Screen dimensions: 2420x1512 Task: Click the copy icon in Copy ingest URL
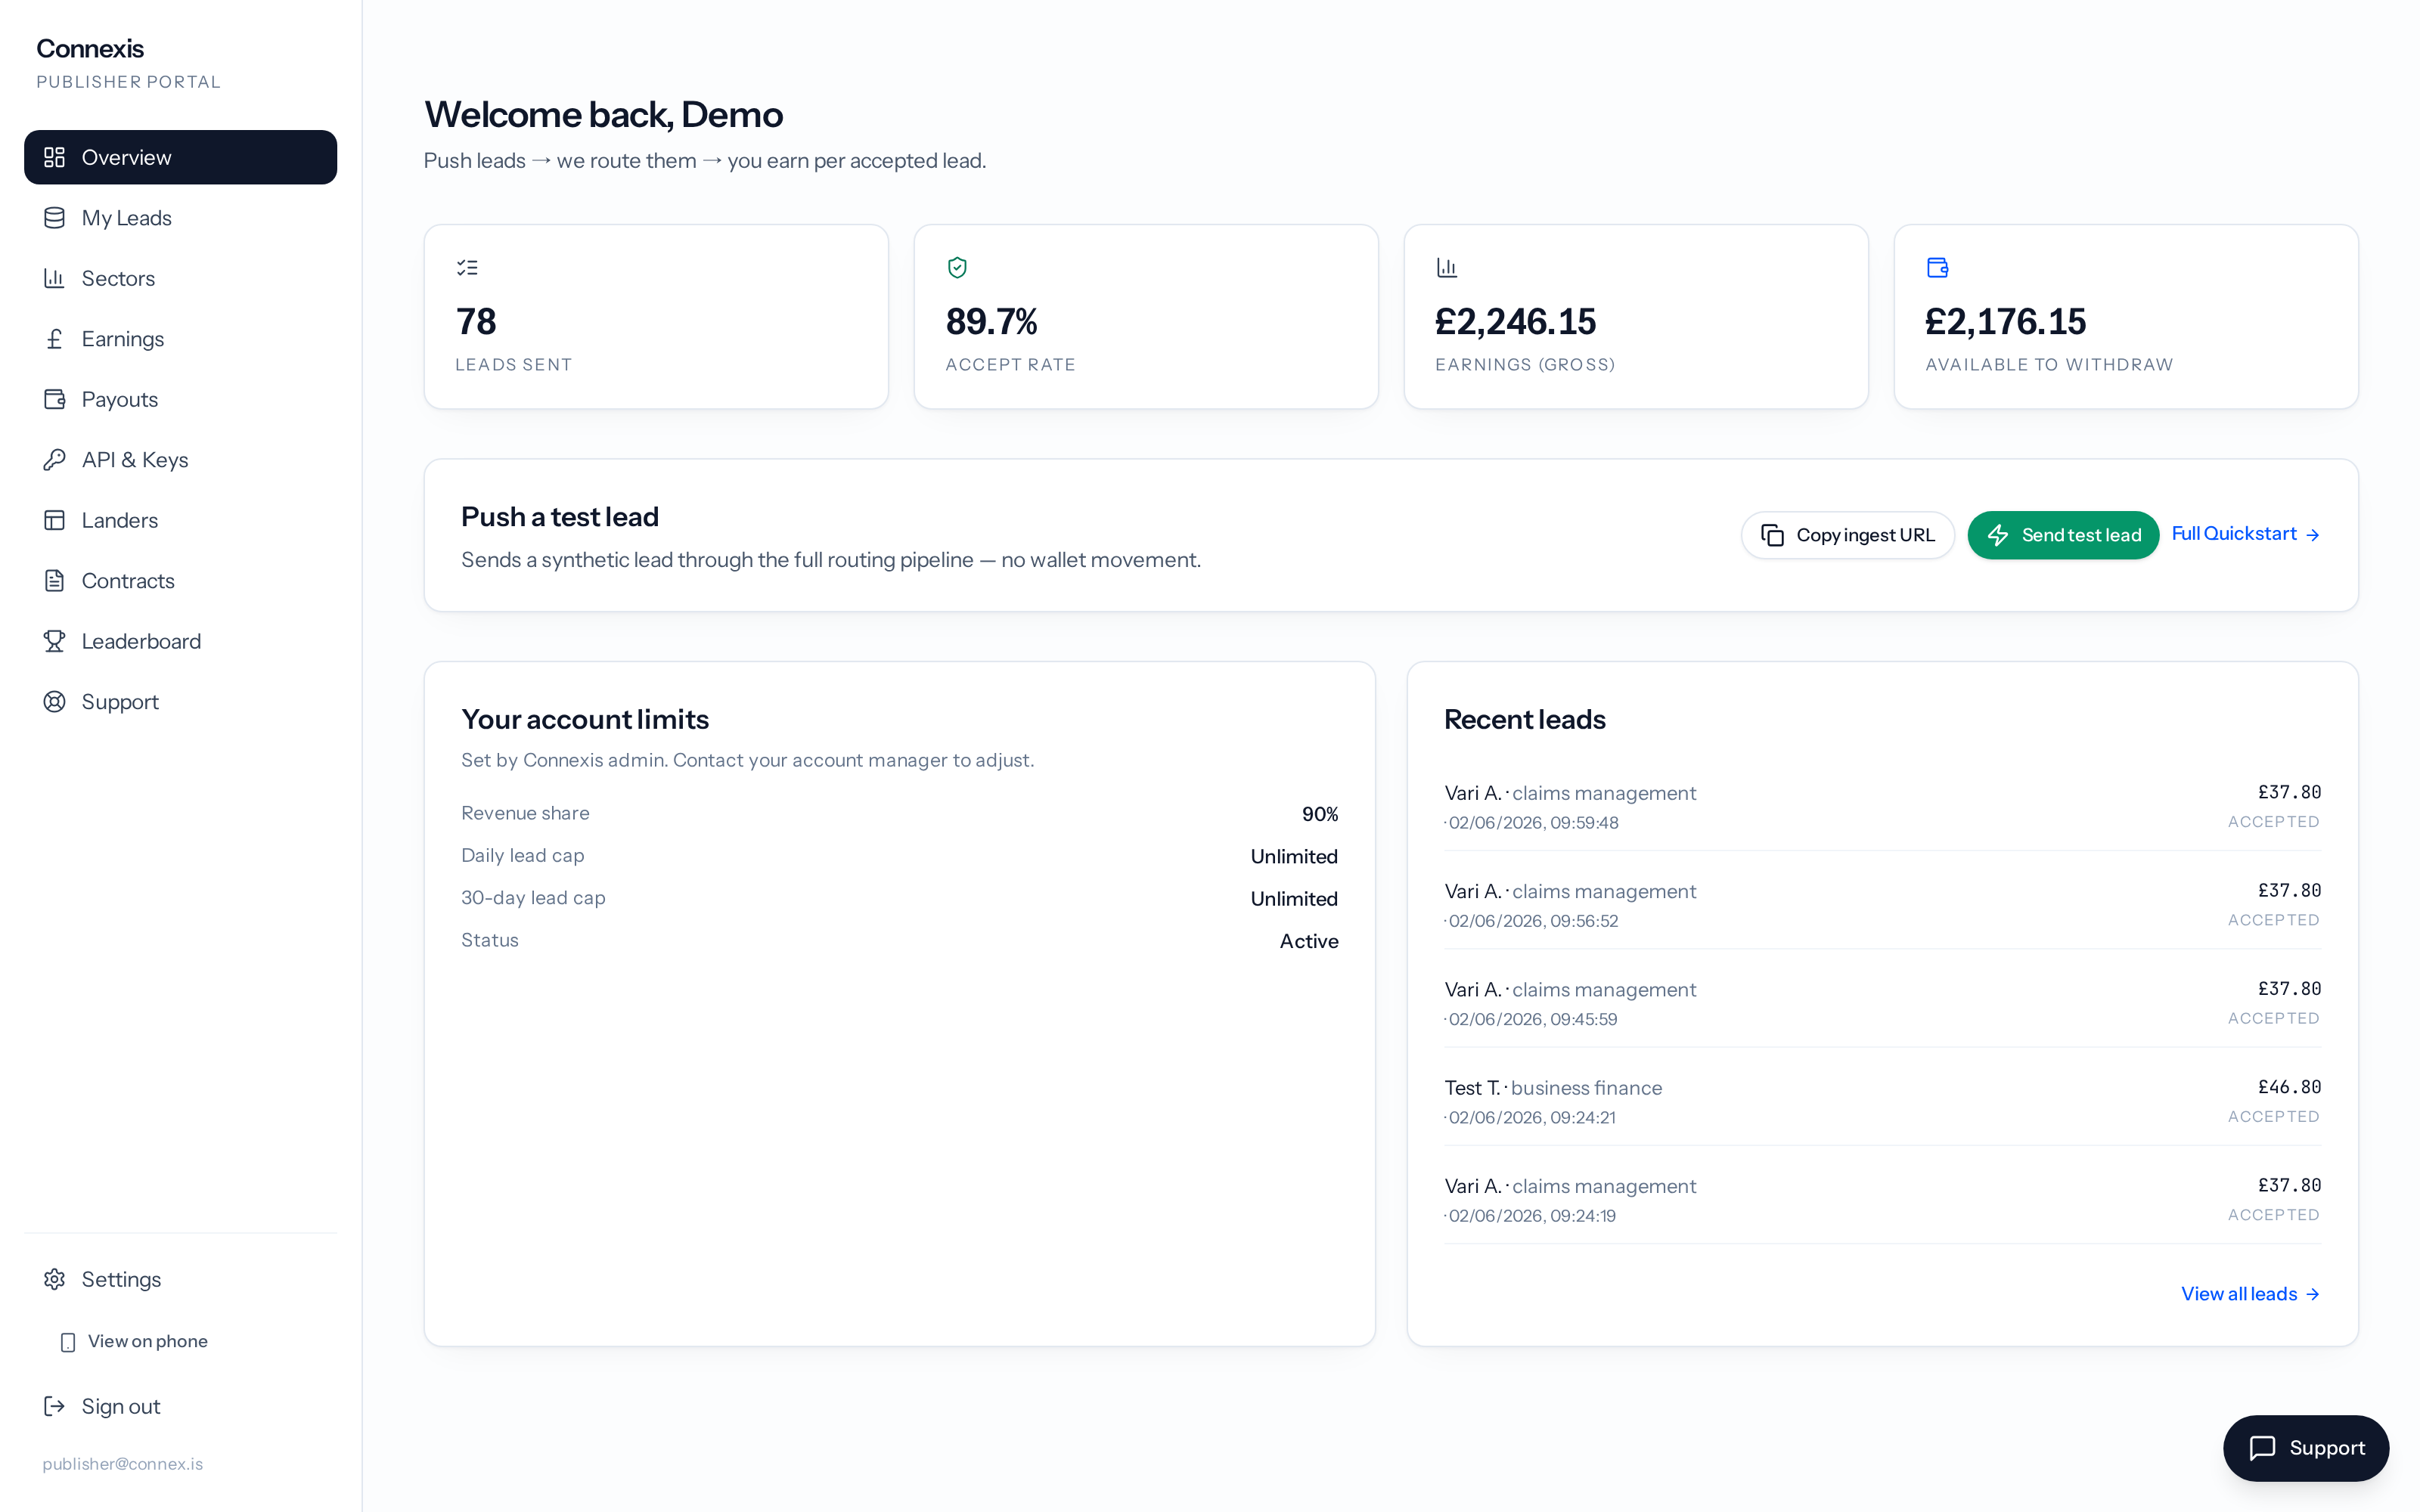(x=1772, y=535)
